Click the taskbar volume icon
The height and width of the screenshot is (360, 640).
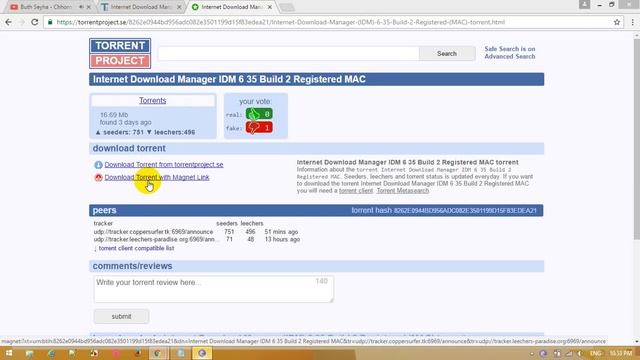(580, 353)
